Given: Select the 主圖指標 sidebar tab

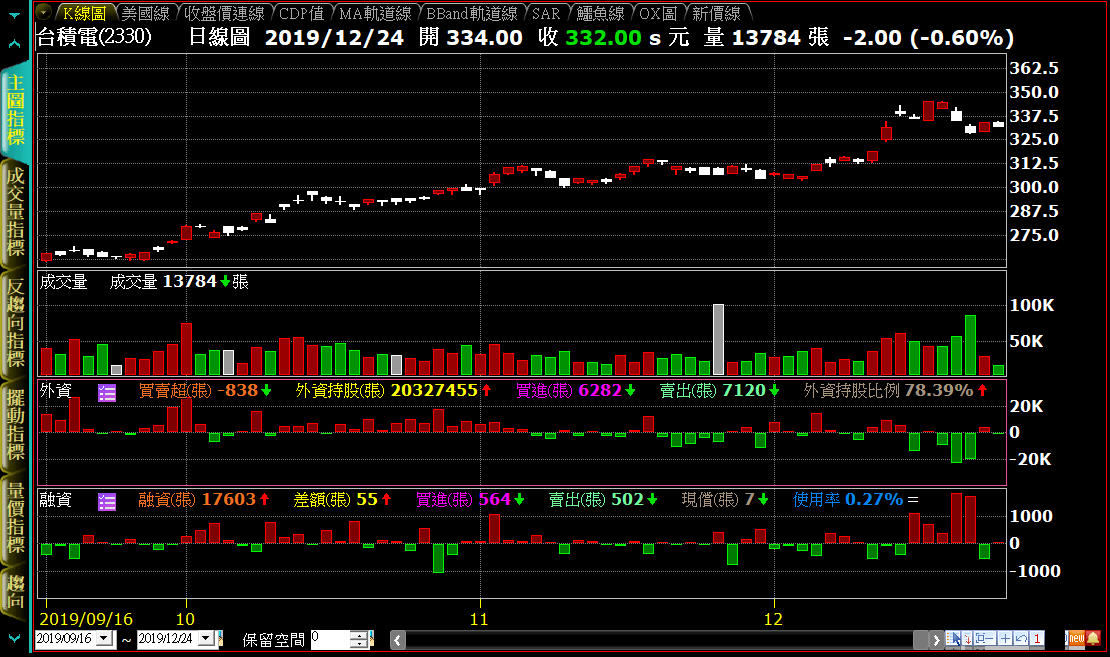Looking at the screenshot, I should 16,110.
